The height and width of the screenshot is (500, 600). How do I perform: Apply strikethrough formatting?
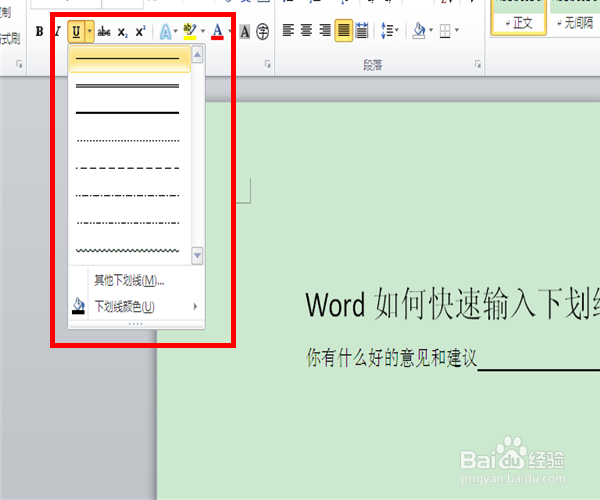click(x=104, y=32)
